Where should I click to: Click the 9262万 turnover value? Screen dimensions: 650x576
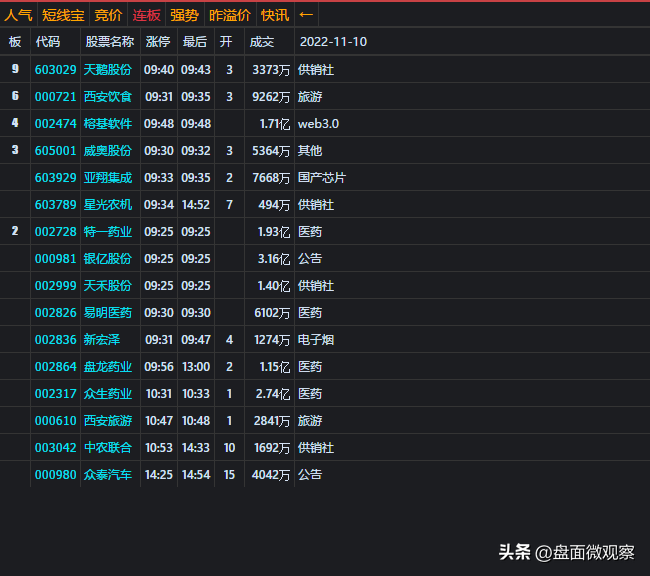tap(271, 97)
